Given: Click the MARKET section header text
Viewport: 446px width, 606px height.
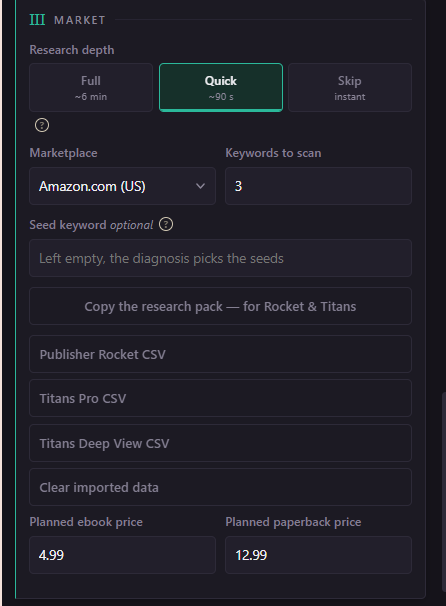Looking at the screenshot, I should [80, 20].
